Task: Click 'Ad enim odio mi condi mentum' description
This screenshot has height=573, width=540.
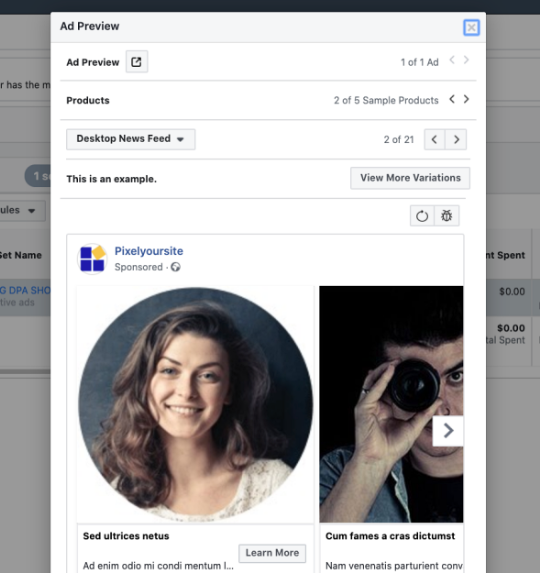Action: click(158, 566)
